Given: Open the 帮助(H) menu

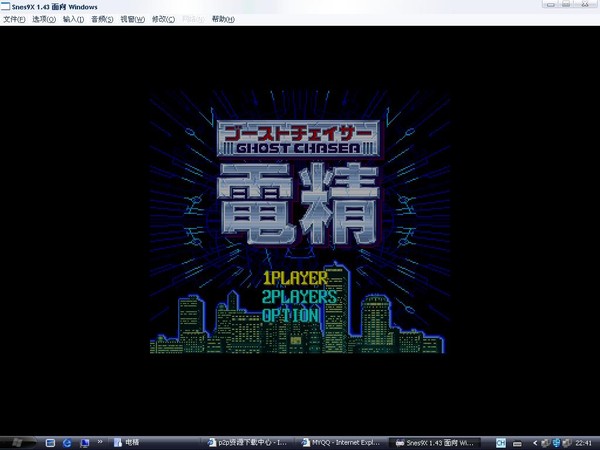Looking at the screenshot, I should pos(223,19).
